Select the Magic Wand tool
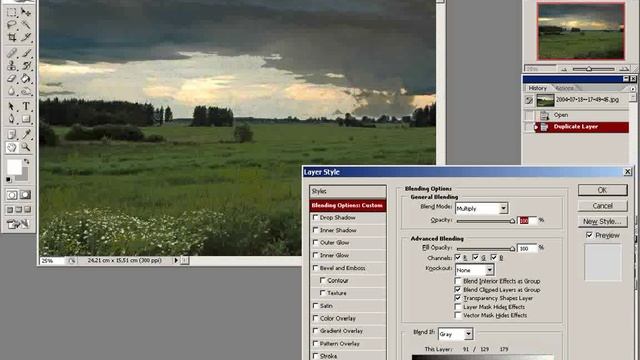The image size is (640, 360). [x=26, y=24]
